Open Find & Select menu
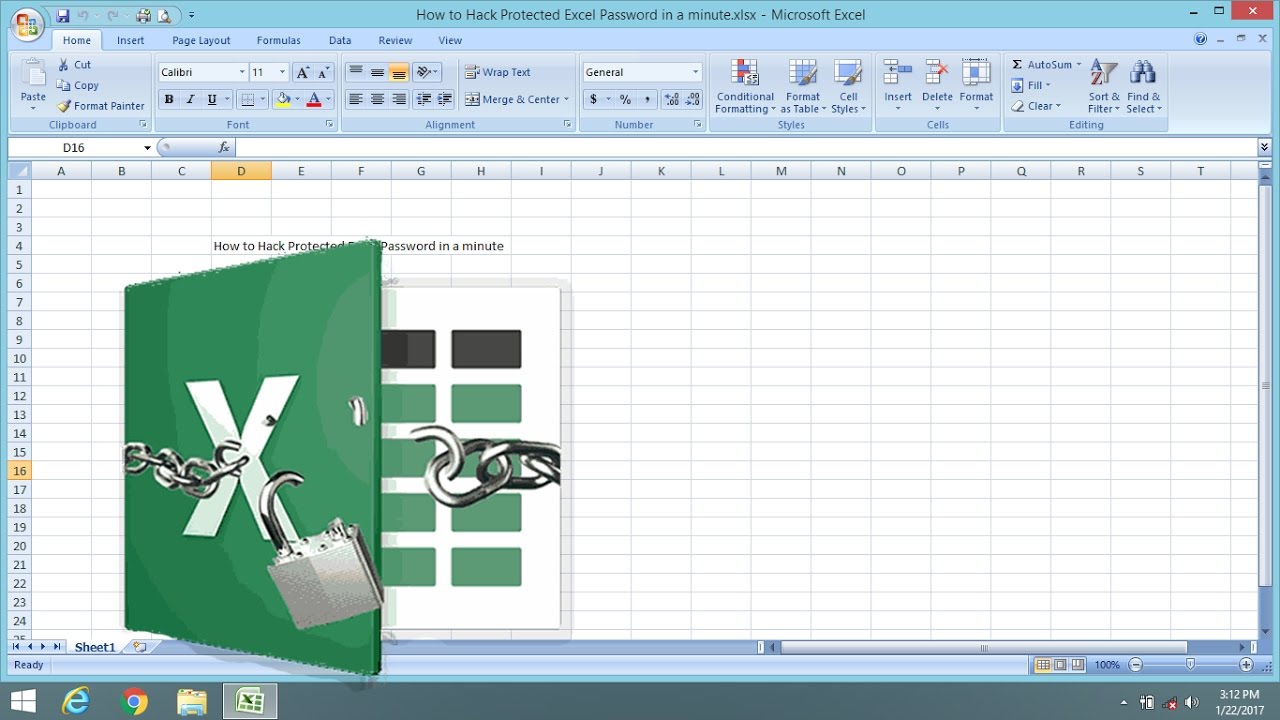Screen dimensions: 1280x720 tap(1144, 86)
